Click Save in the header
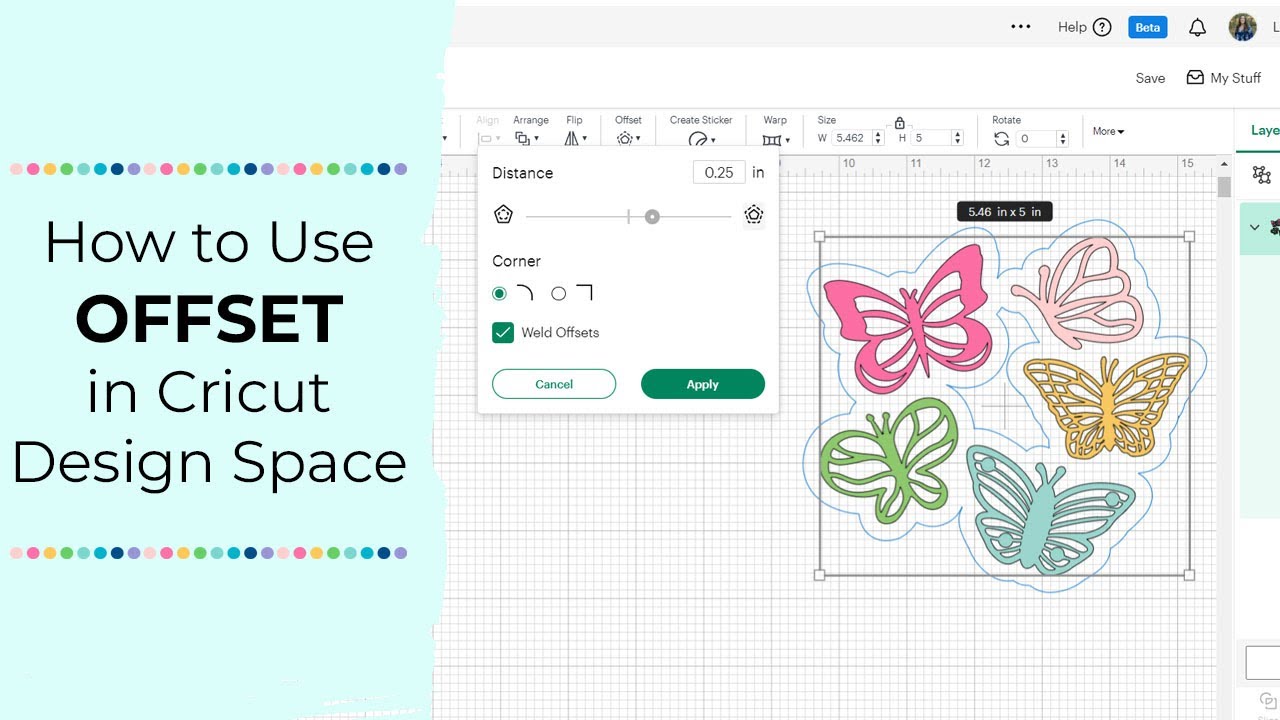The height and width of the screenshot is (720, 1280). pos(1150,78)
